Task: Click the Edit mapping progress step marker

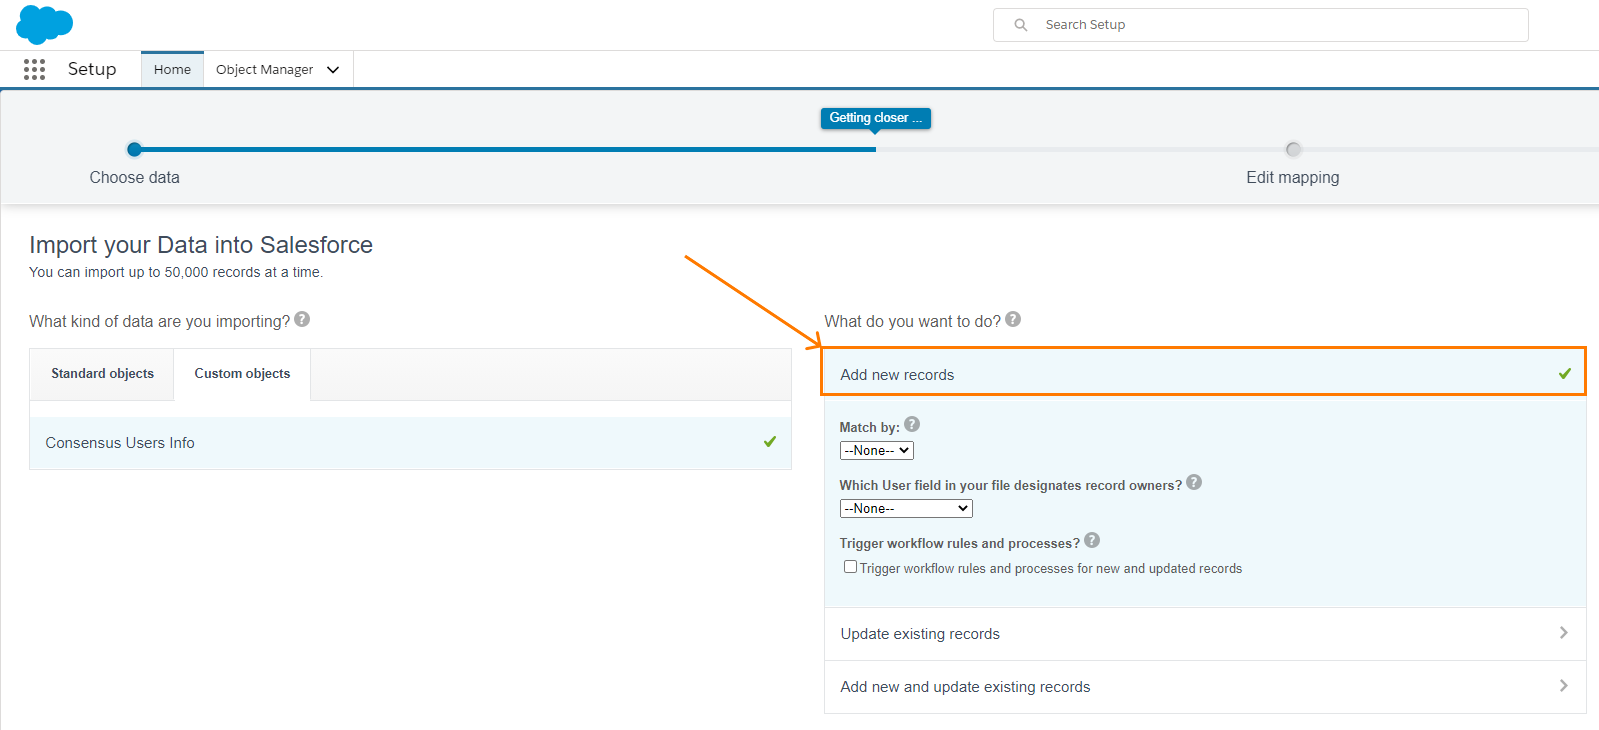Action: 1293,149
